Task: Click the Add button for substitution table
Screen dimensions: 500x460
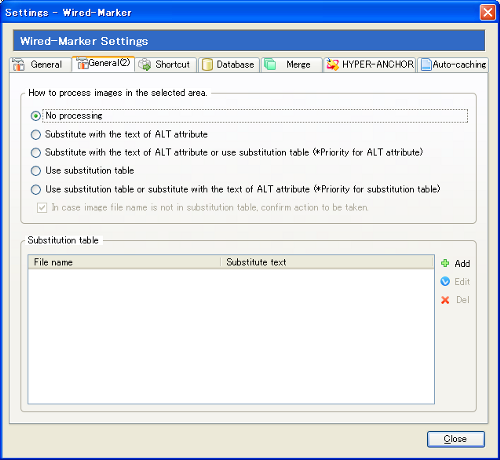Action: tap(455, 264)
